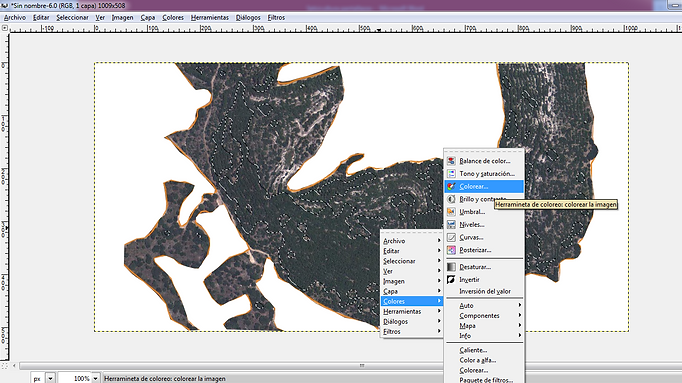
Task: Choose Caliente... in the submenu
Action: point(484,350)
